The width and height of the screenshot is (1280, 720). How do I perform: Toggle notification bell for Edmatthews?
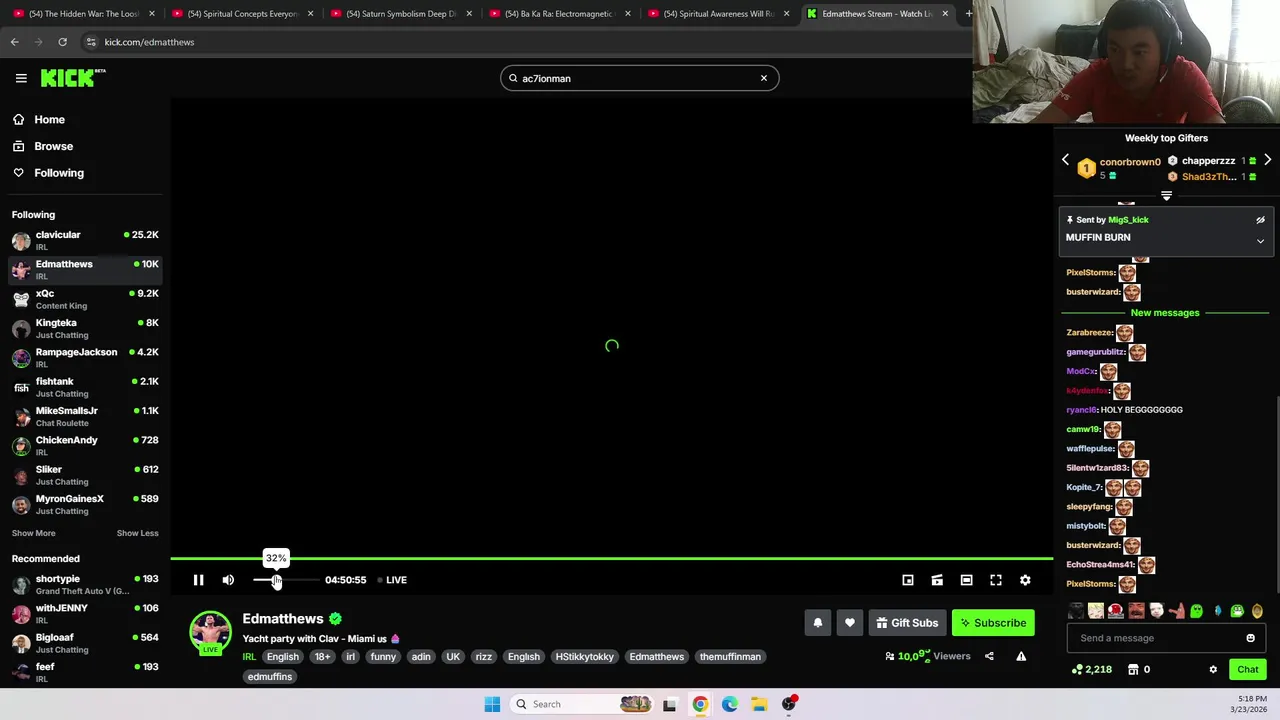(x=818, y=623)
